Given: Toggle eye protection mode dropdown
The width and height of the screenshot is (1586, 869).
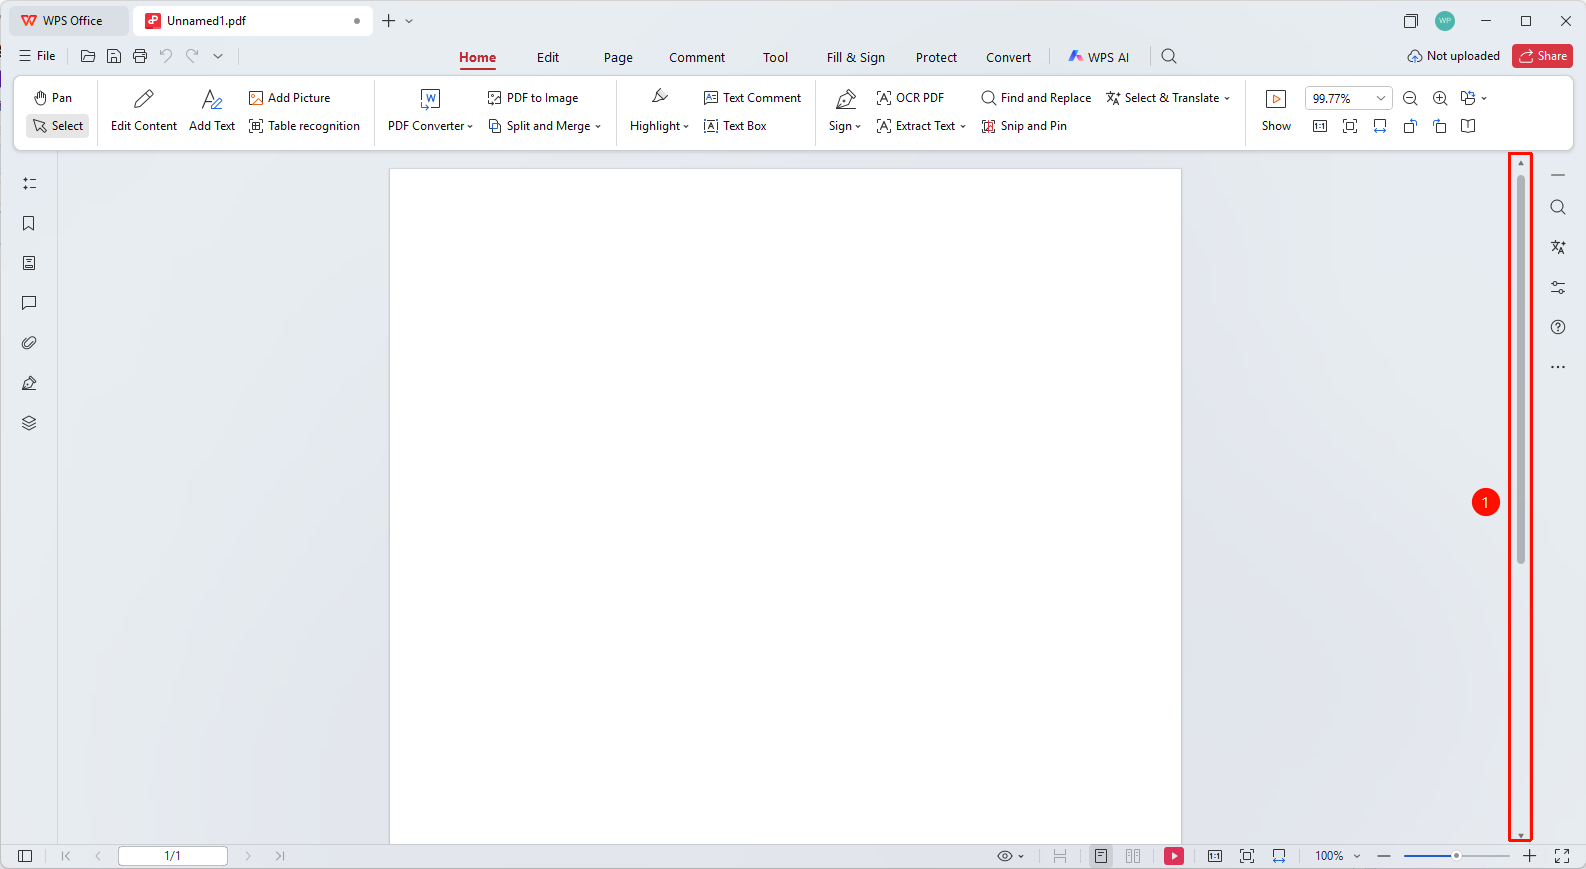Looking at the screenshot, I should (1011, 856).
